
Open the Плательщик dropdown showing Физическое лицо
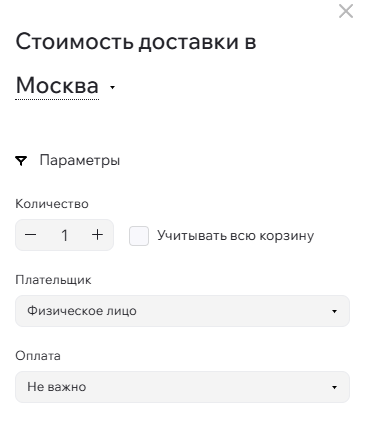tap(182, 311)
